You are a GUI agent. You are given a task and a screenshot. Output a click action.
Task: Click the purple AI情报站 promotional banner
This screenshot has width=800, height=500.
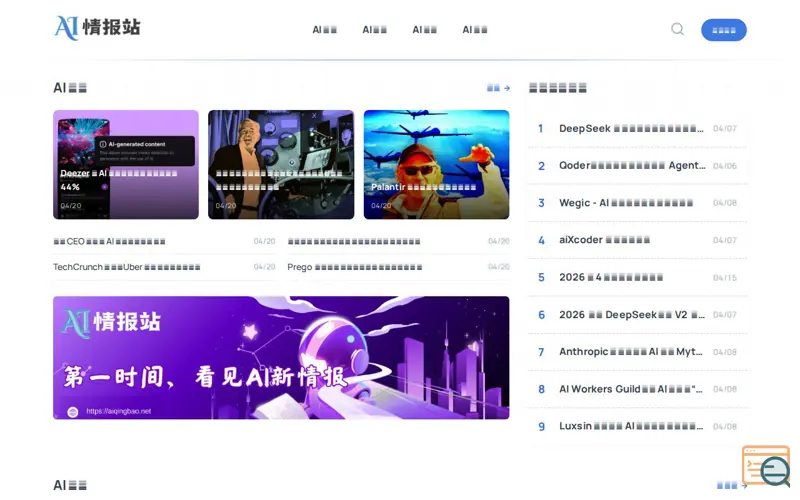(x=281, y=358)
